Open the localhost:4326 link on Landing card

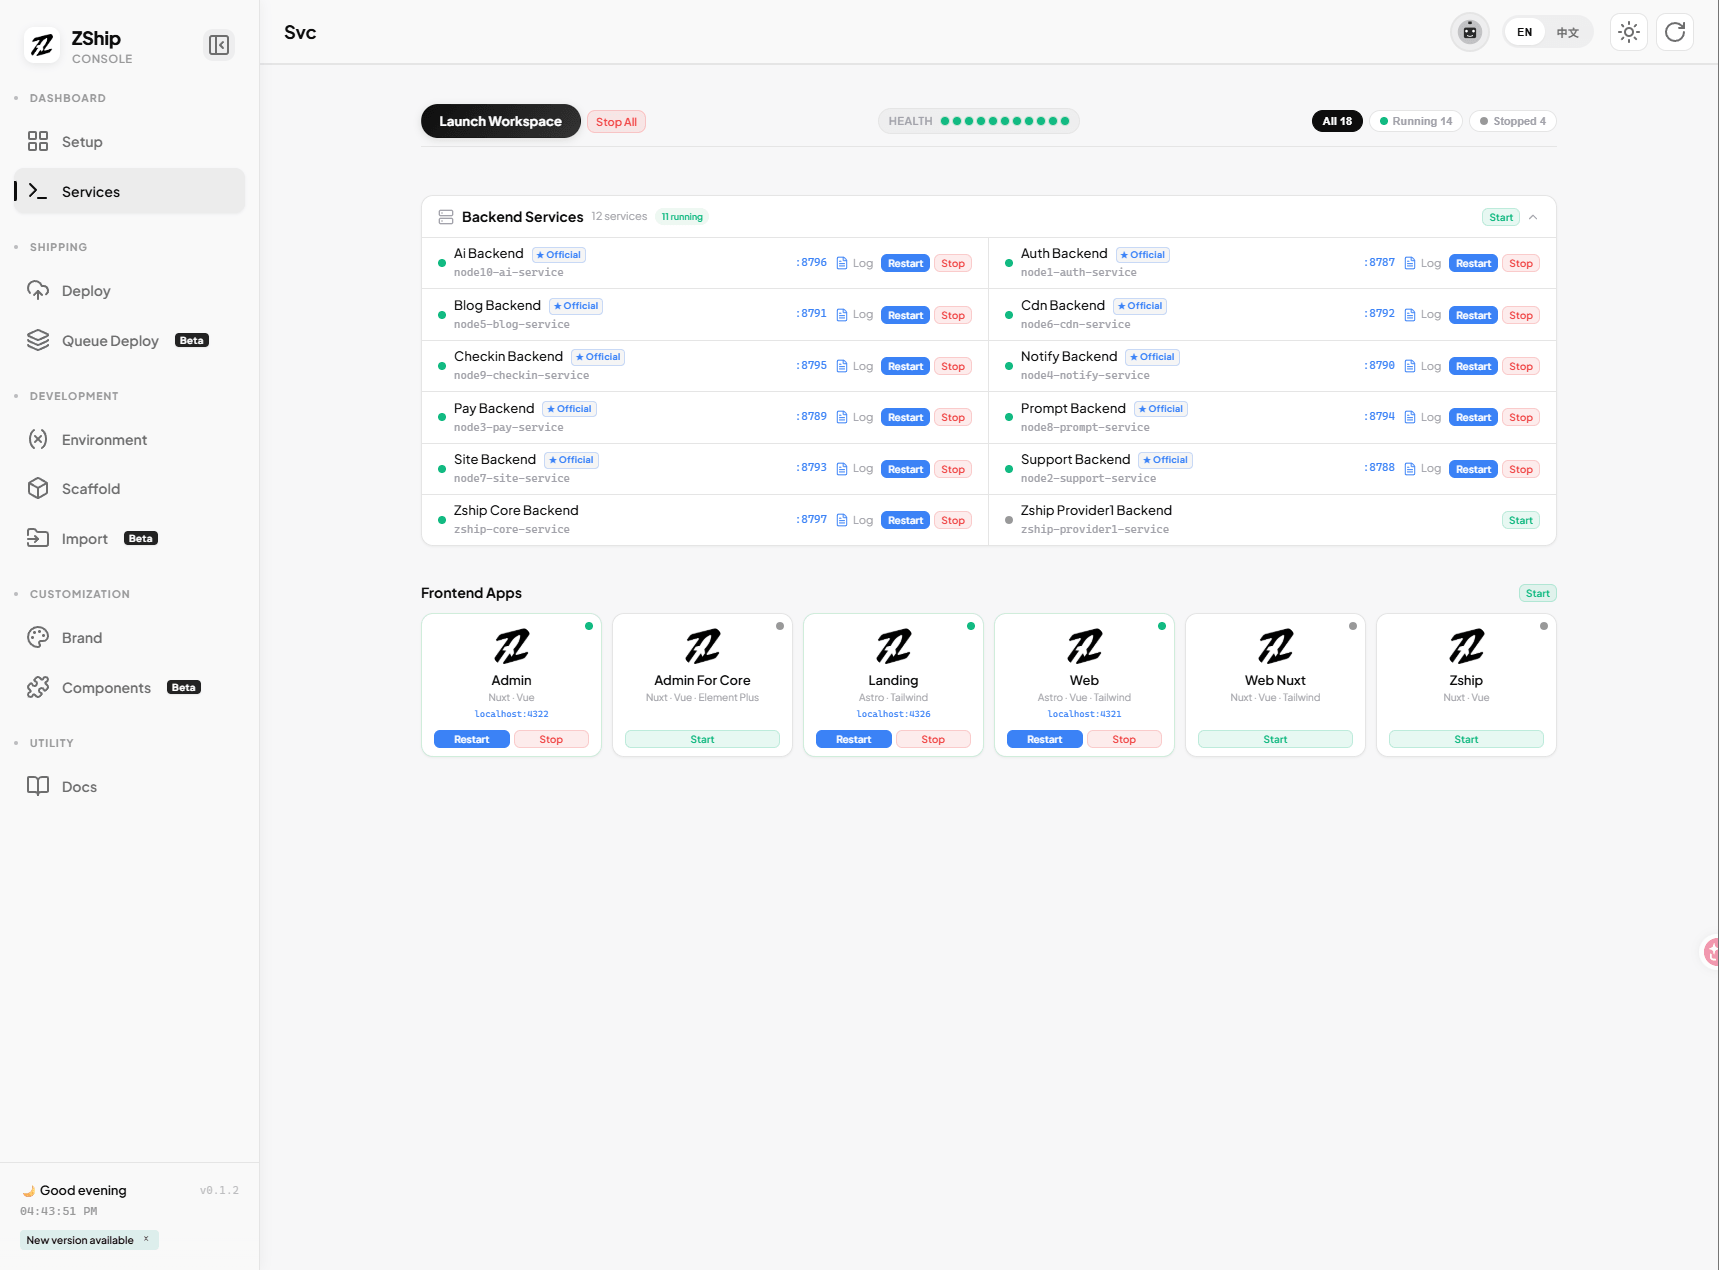892,713
